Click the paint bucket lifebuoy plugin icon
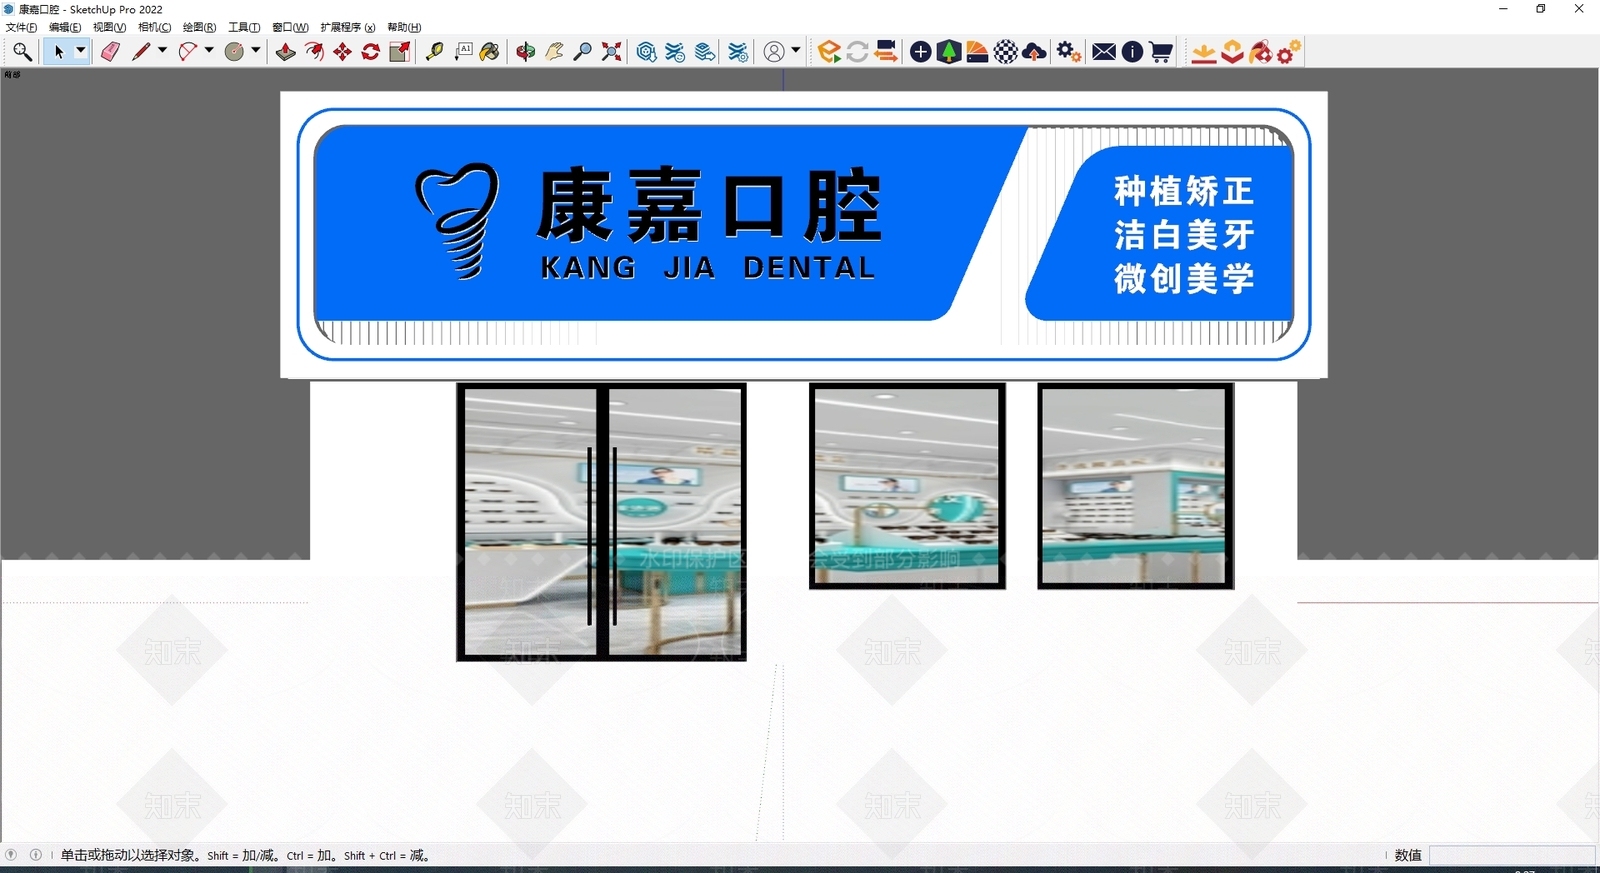1600x873 pixels. [x=1261, y=52]
